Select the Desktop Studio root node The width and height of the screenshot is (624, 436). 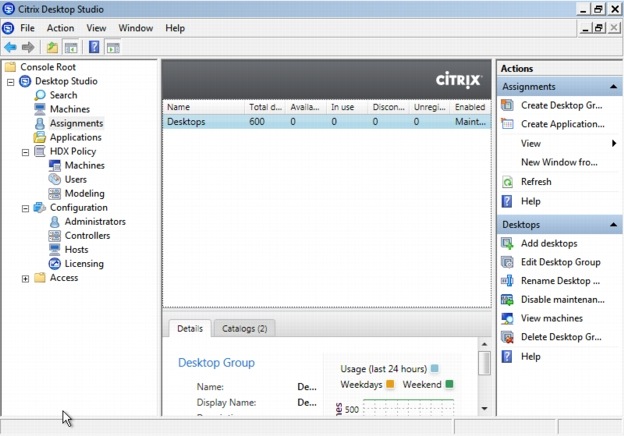(x=66, y=81)
